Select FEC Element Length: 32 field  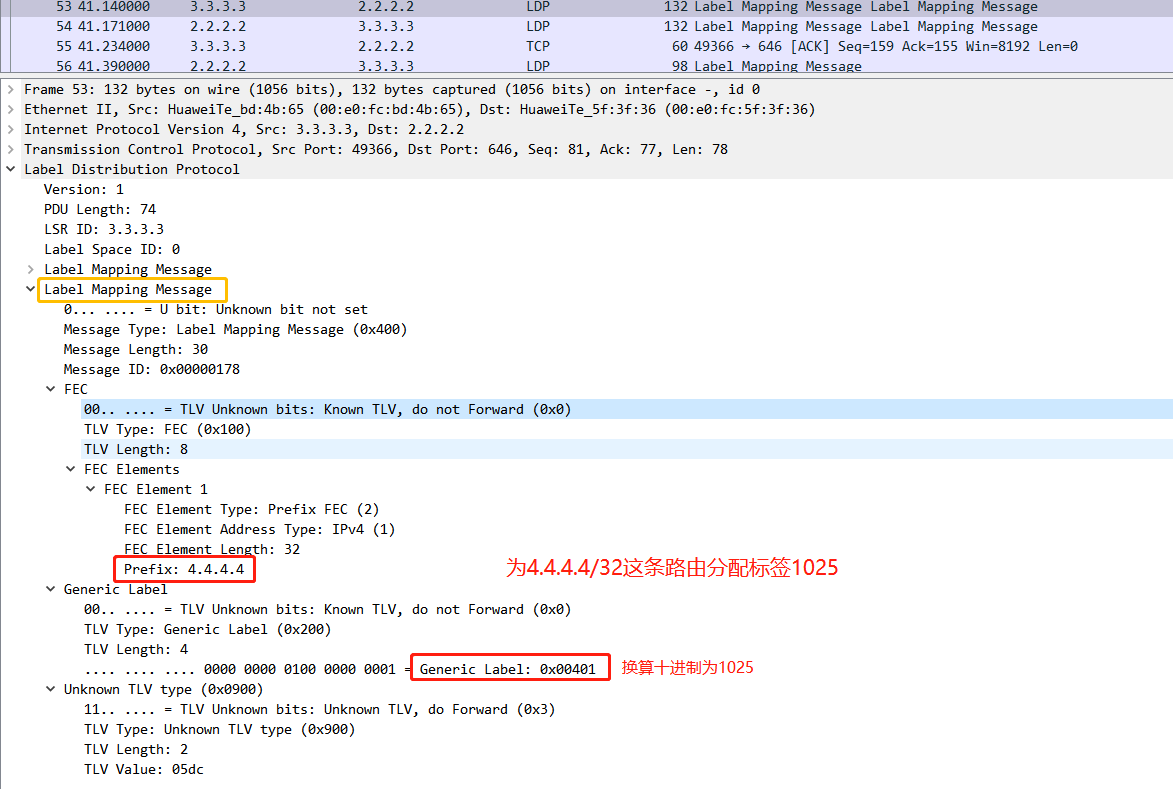click(x=212, y=549)
